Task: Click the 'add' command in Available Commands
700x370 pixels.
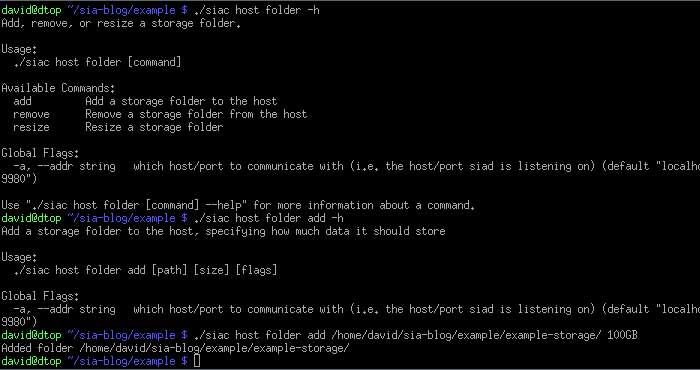Action: [x=22, y=101]
